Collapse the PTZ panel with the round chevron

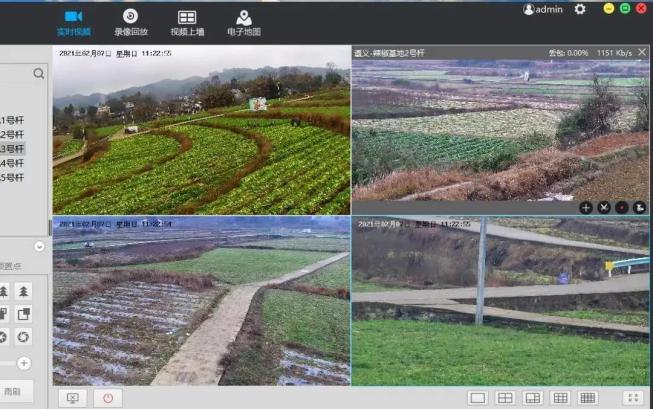(x=39, y=247)
